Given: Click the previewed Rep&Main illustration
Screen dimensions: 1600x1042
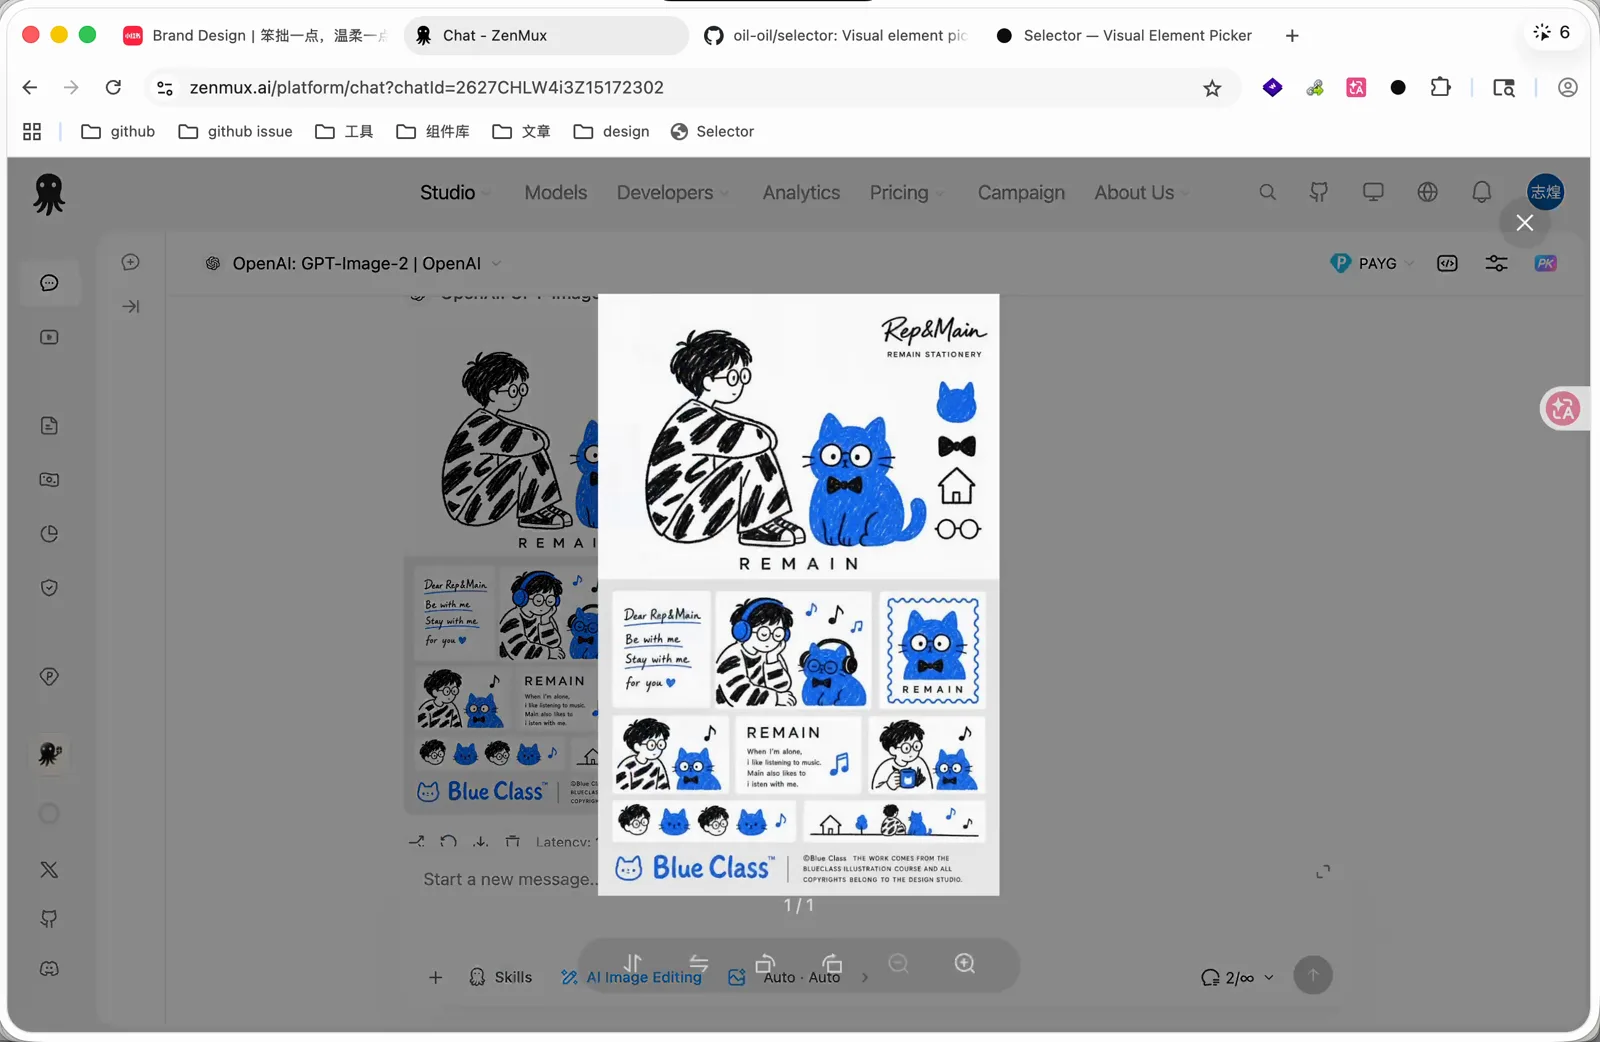Looking at the screenshot, I should pos(799,594).
